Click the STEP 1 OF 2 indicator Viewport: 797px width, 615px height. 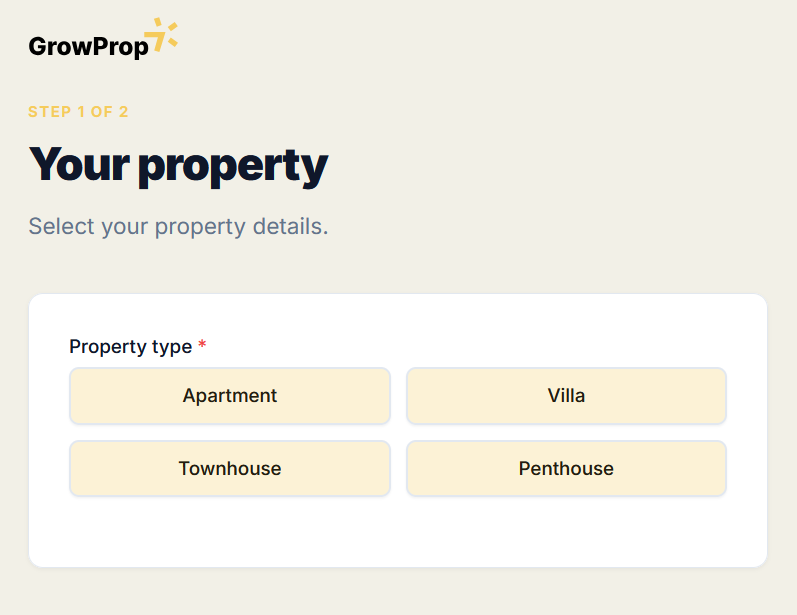[x=78, y=112]
